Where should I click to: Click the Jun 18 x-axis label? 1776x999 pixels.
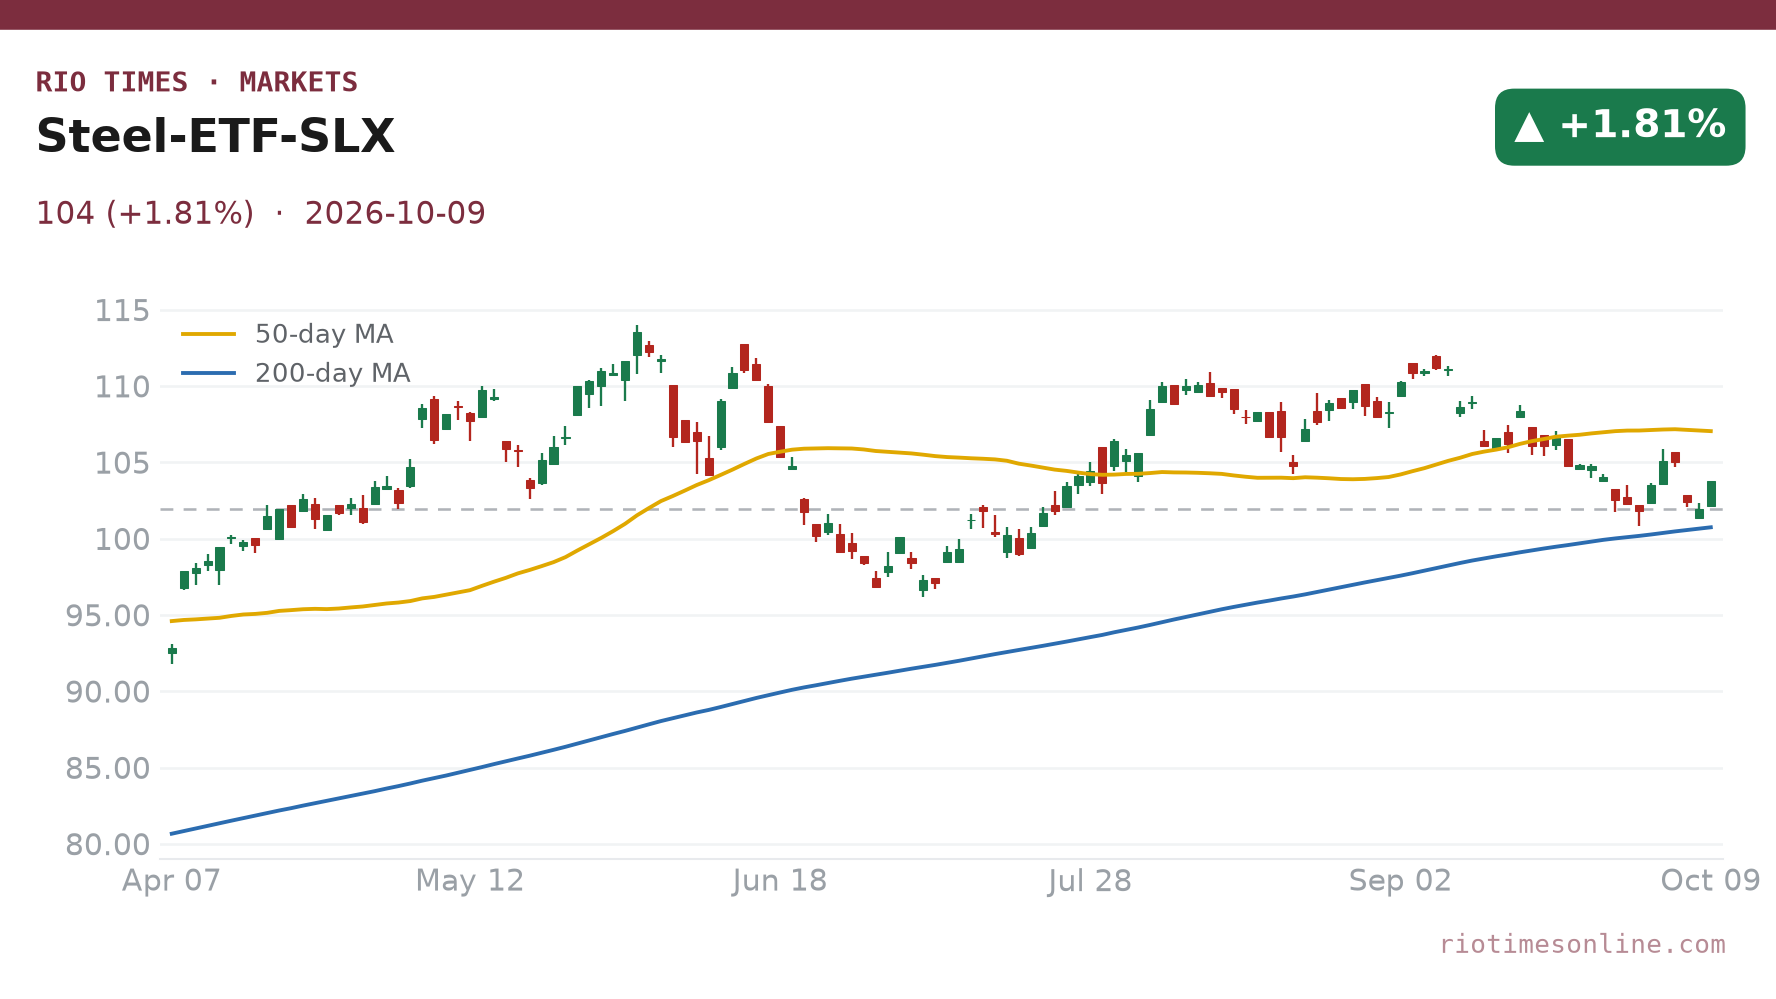coord(780,880)
